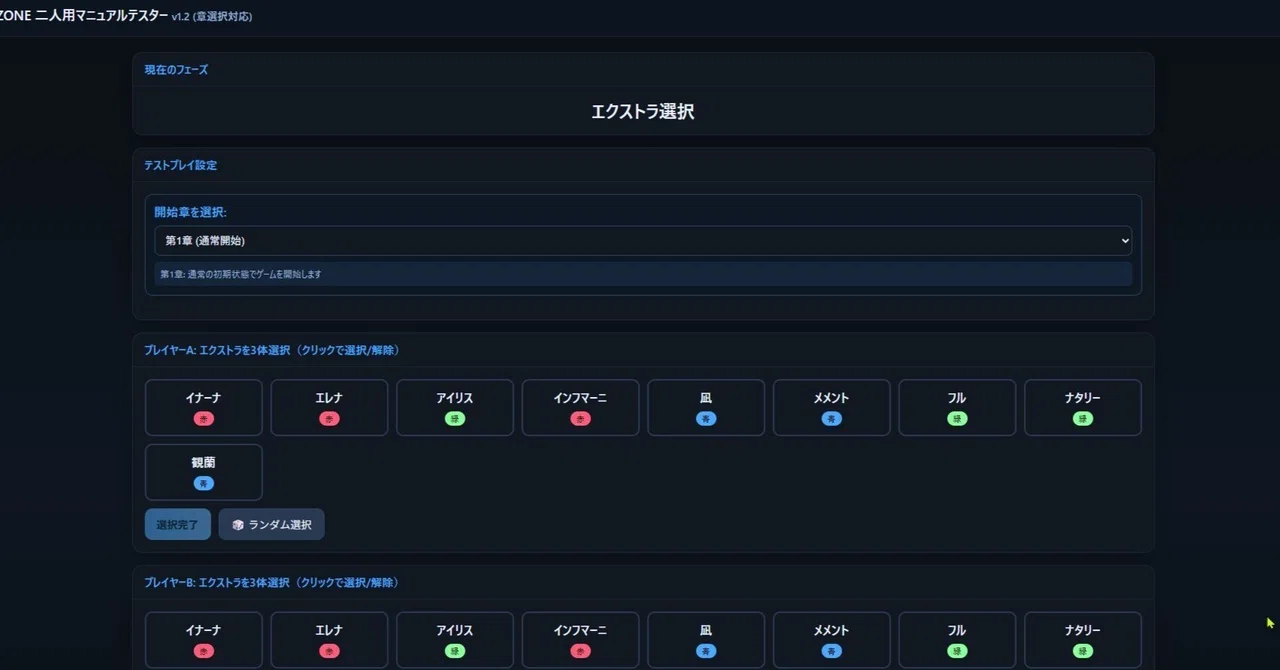1280x670 pixels.
Task: Select ナタリー card in Player A section
Action: tap(1083, 407)
